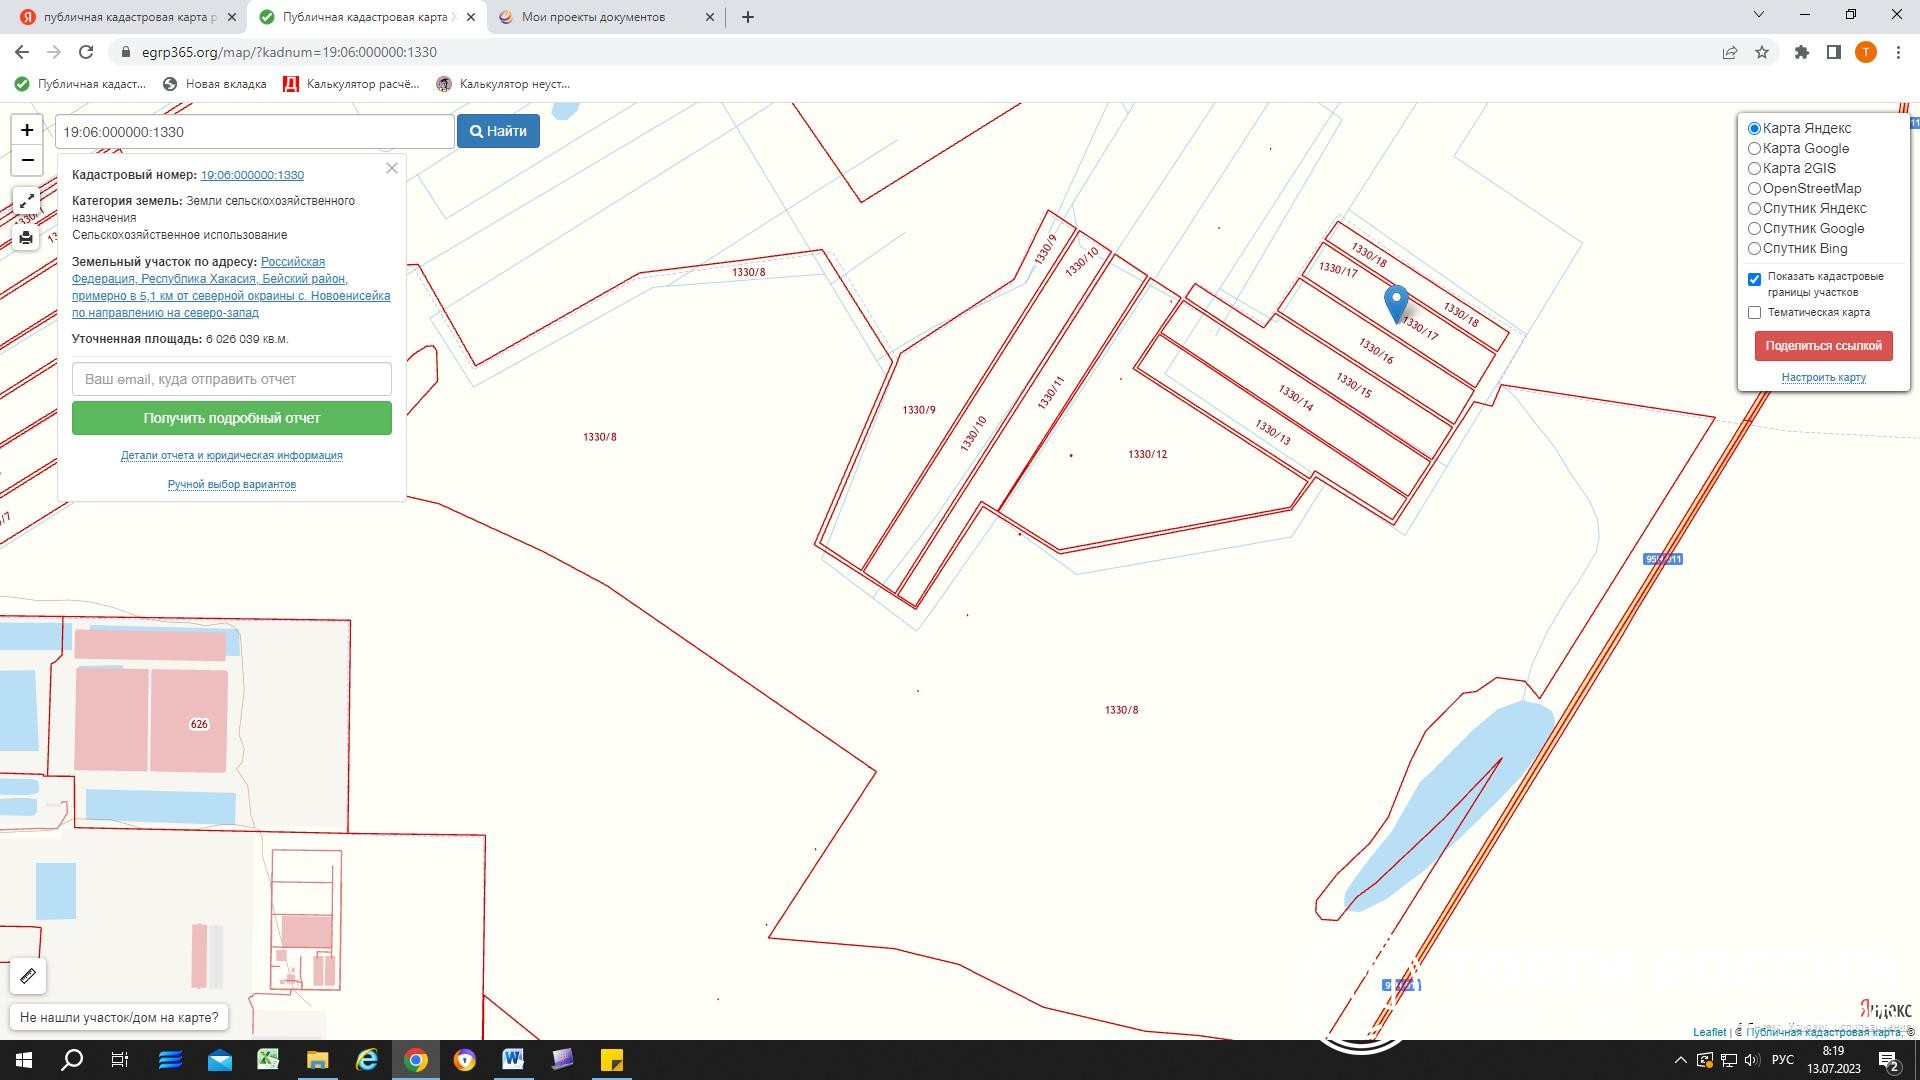
Task: Click the email input field
Action: (x=232, y=380)
